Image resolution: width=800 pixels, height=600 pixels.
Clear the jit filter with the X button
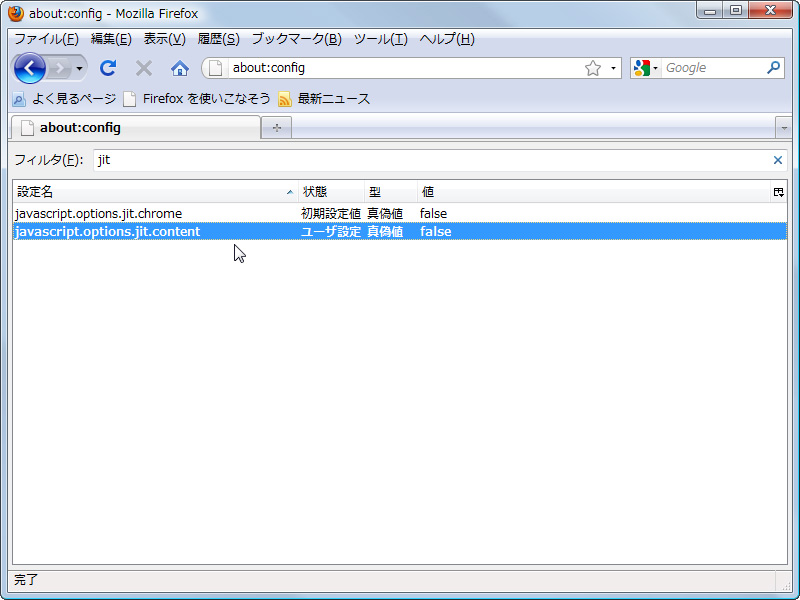777,160
